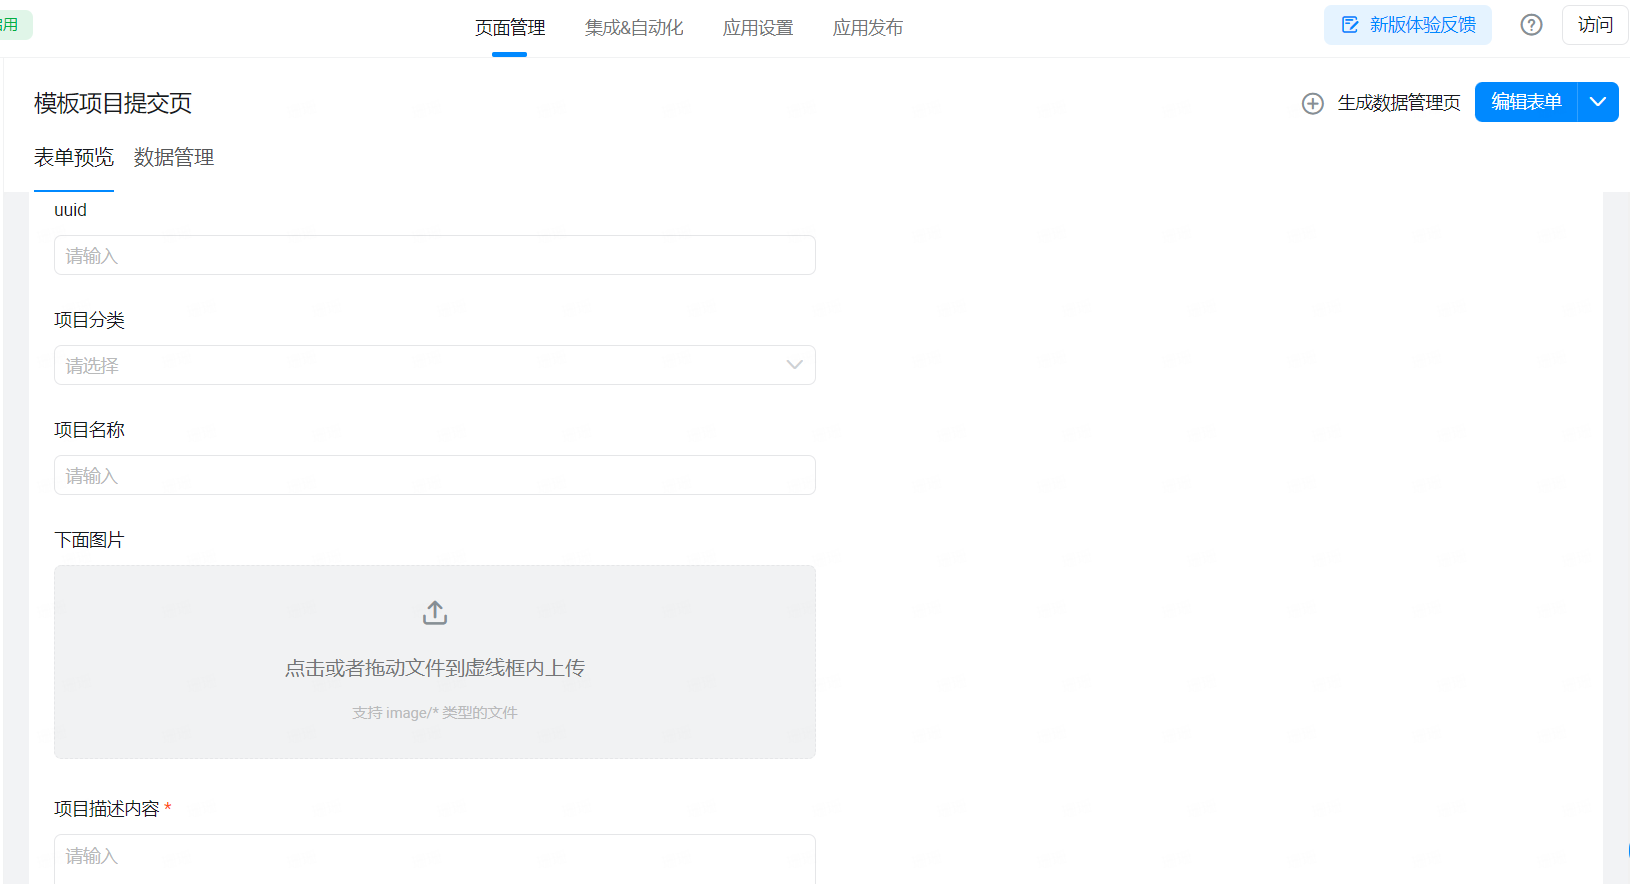Open 集成&自动化 tab

coord(634,28)
